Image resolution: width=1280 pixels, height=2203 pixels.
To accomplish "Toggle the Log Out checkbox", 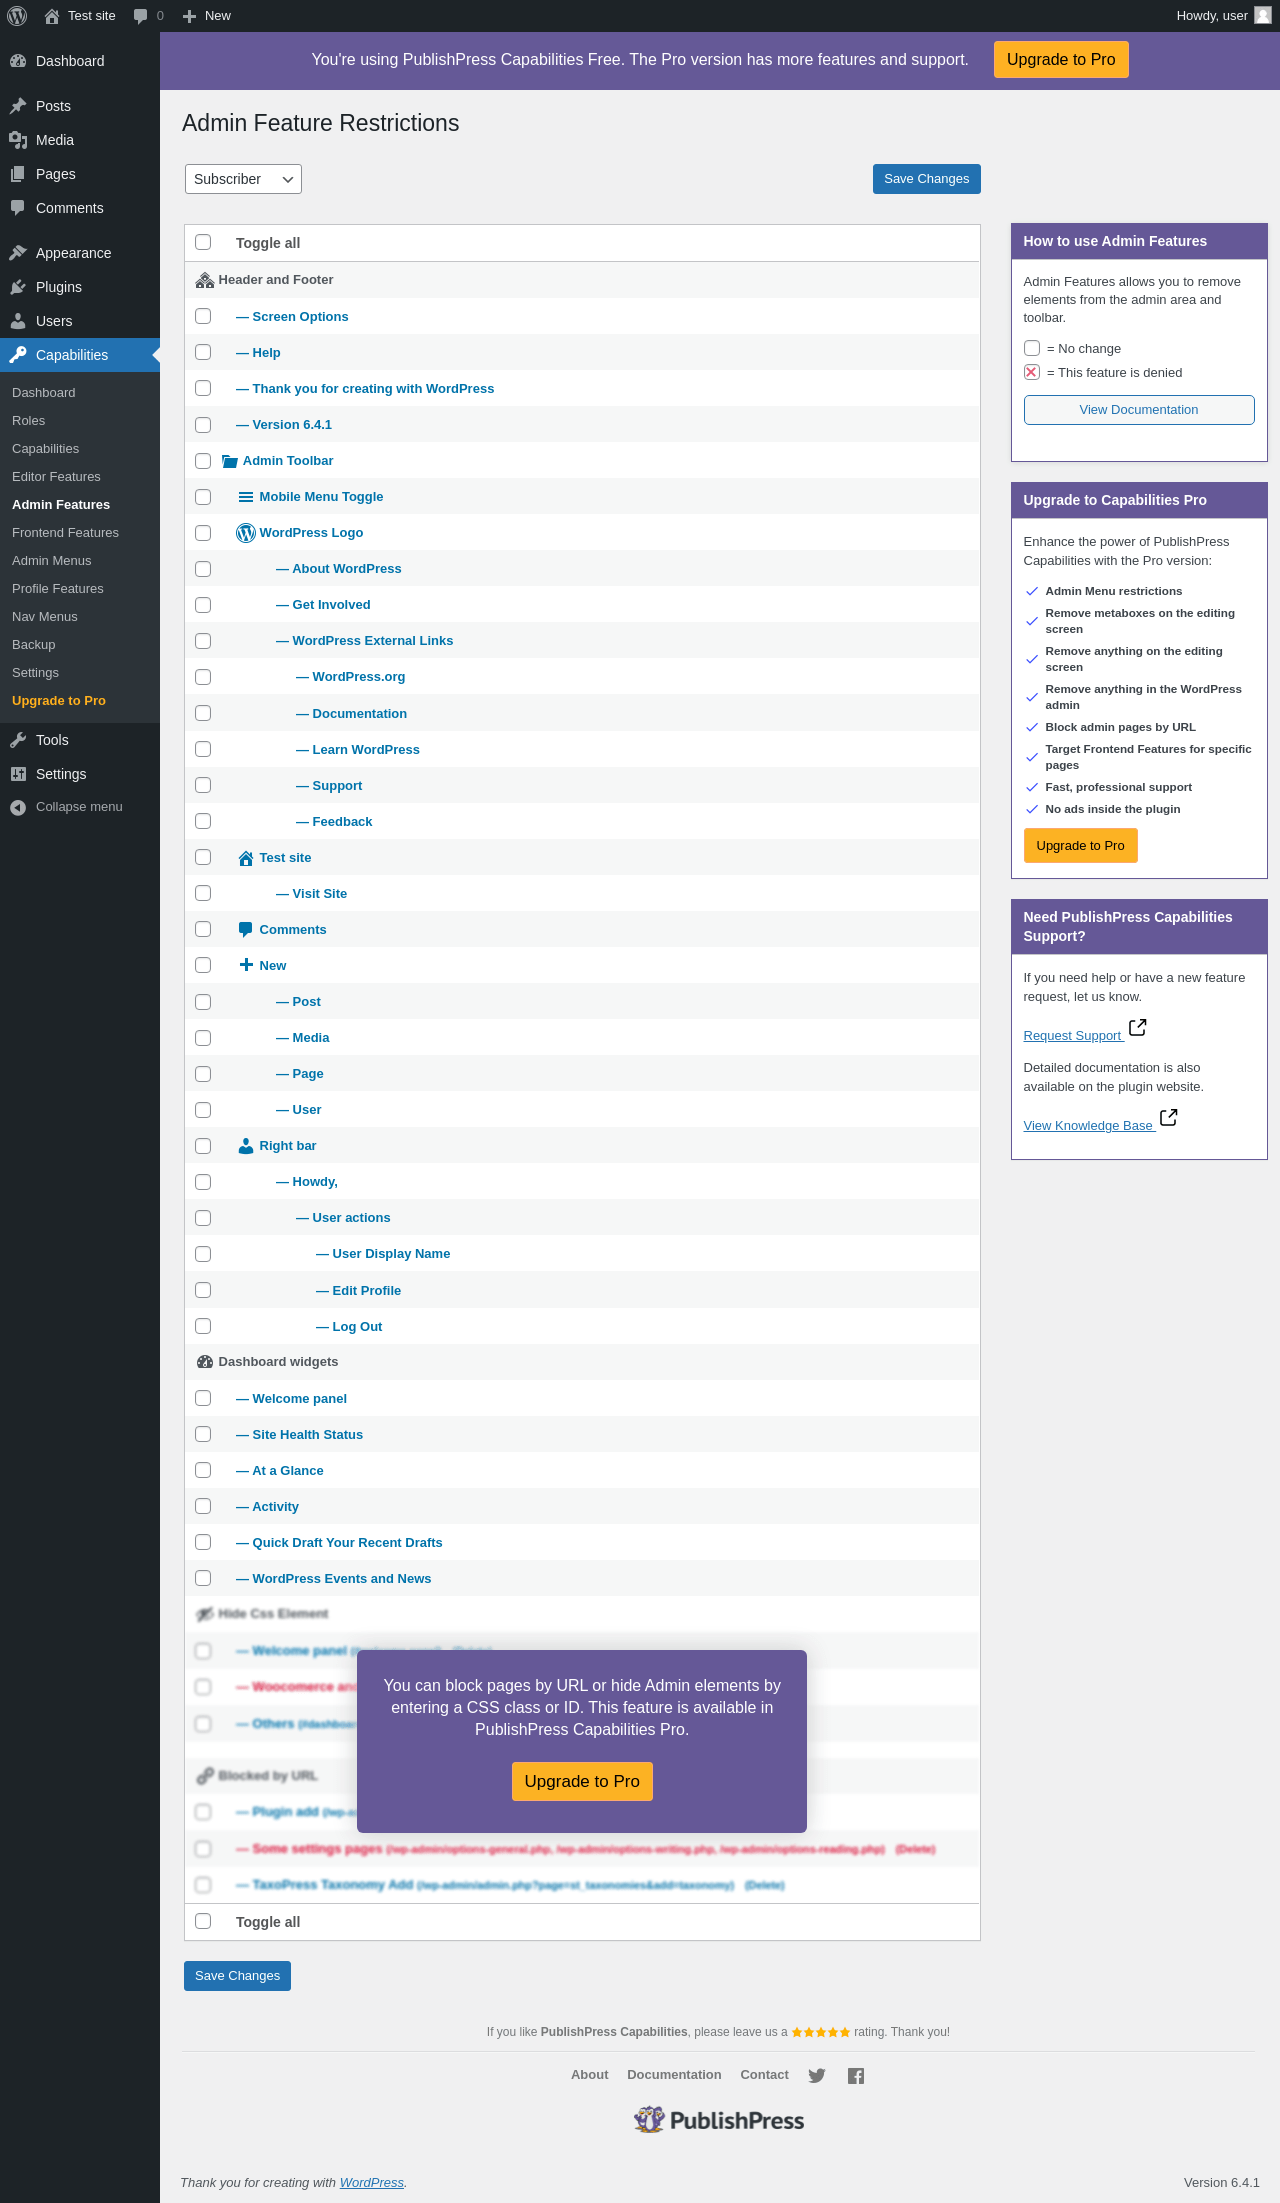I will [203, 1326].
